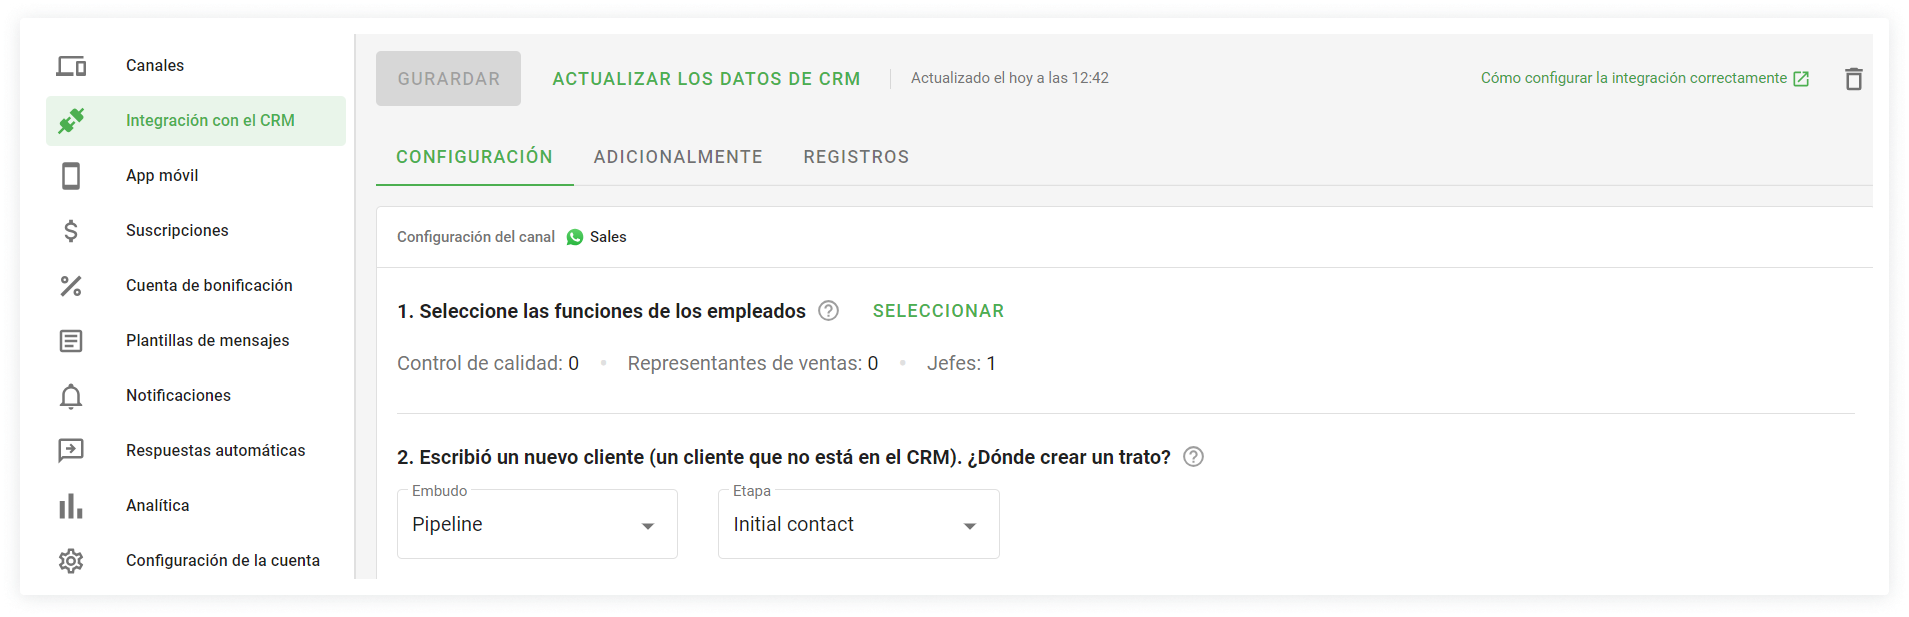Click the Notificaciones bell icon
This screenshot has height=617, width=1909.
71,396
